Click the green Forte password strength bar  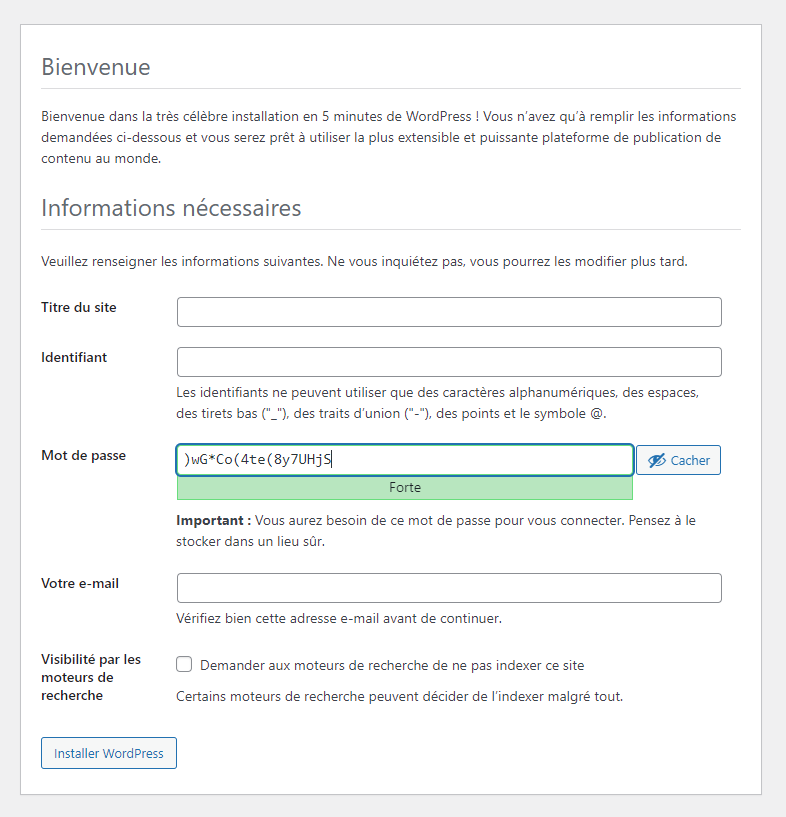pyautogui.click(x=405, y=488)
